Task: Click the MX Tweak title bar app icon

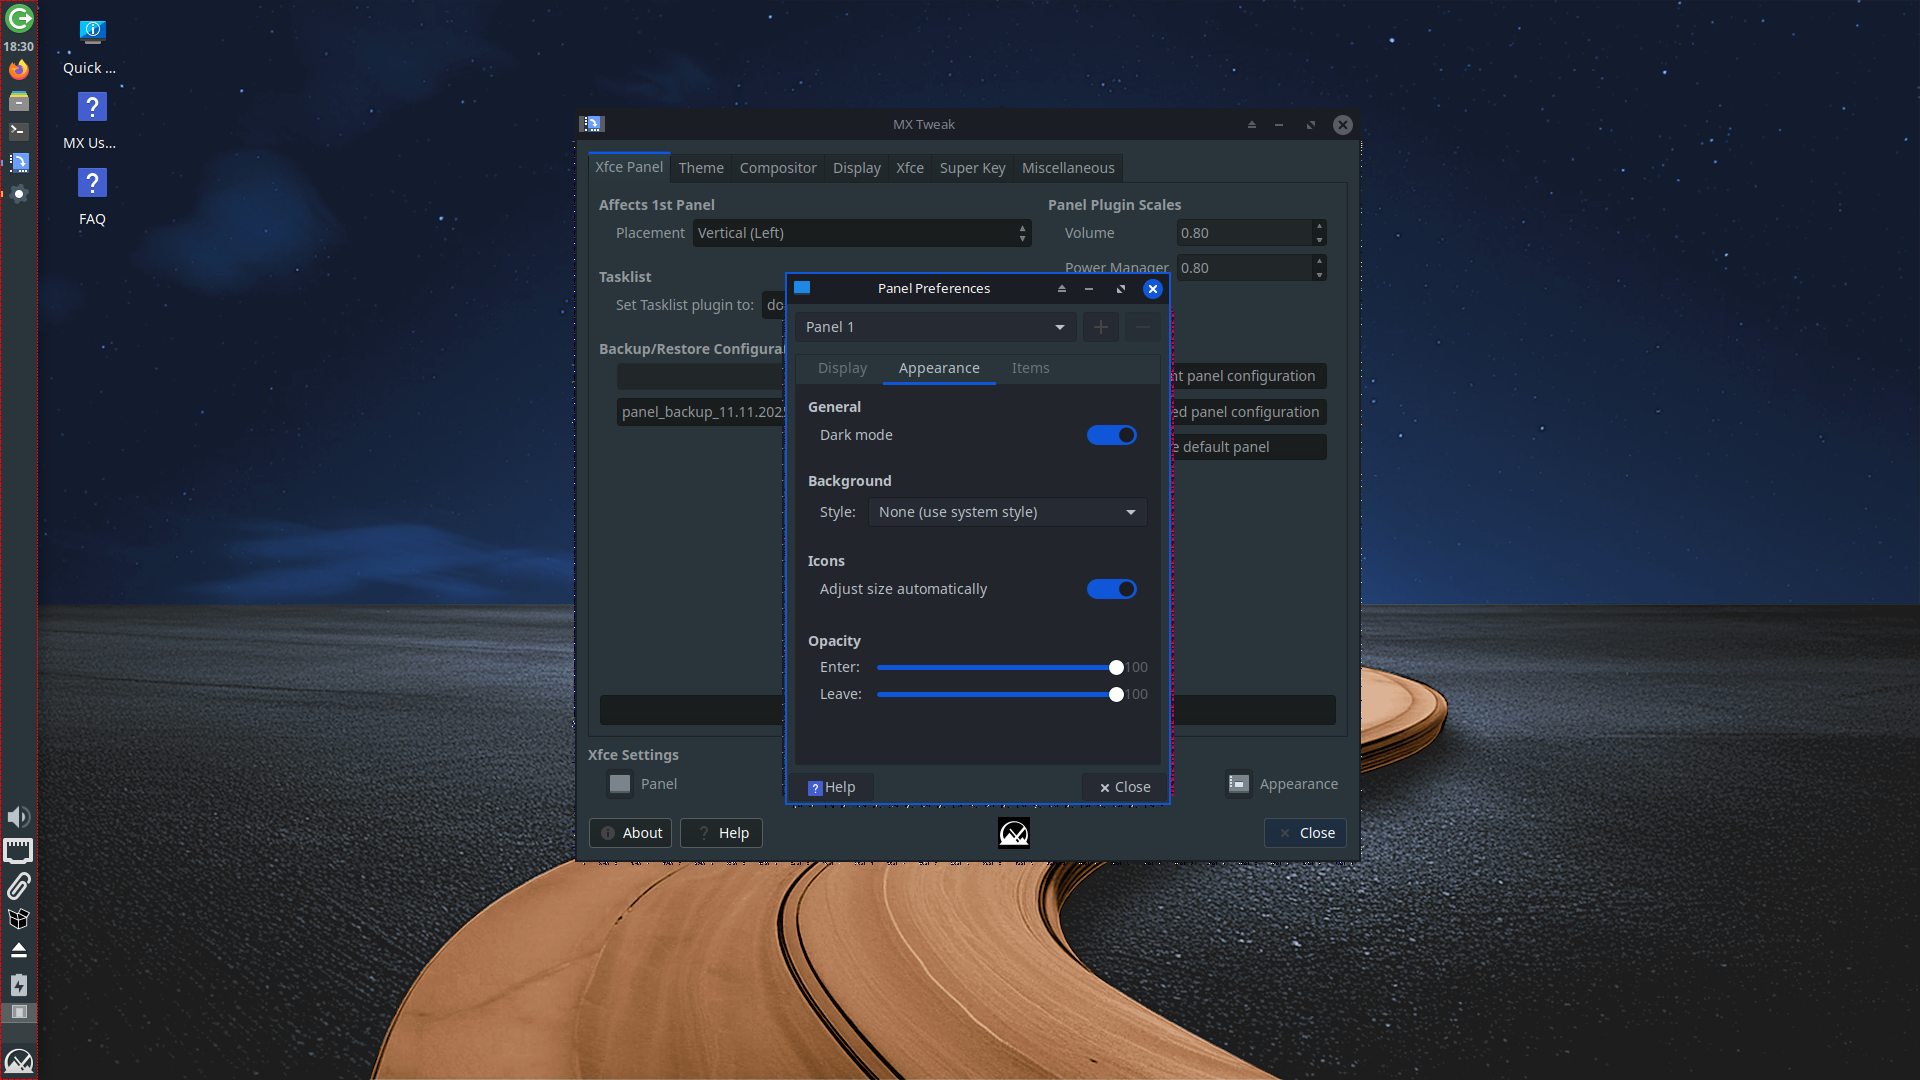Action: (592, 124)
